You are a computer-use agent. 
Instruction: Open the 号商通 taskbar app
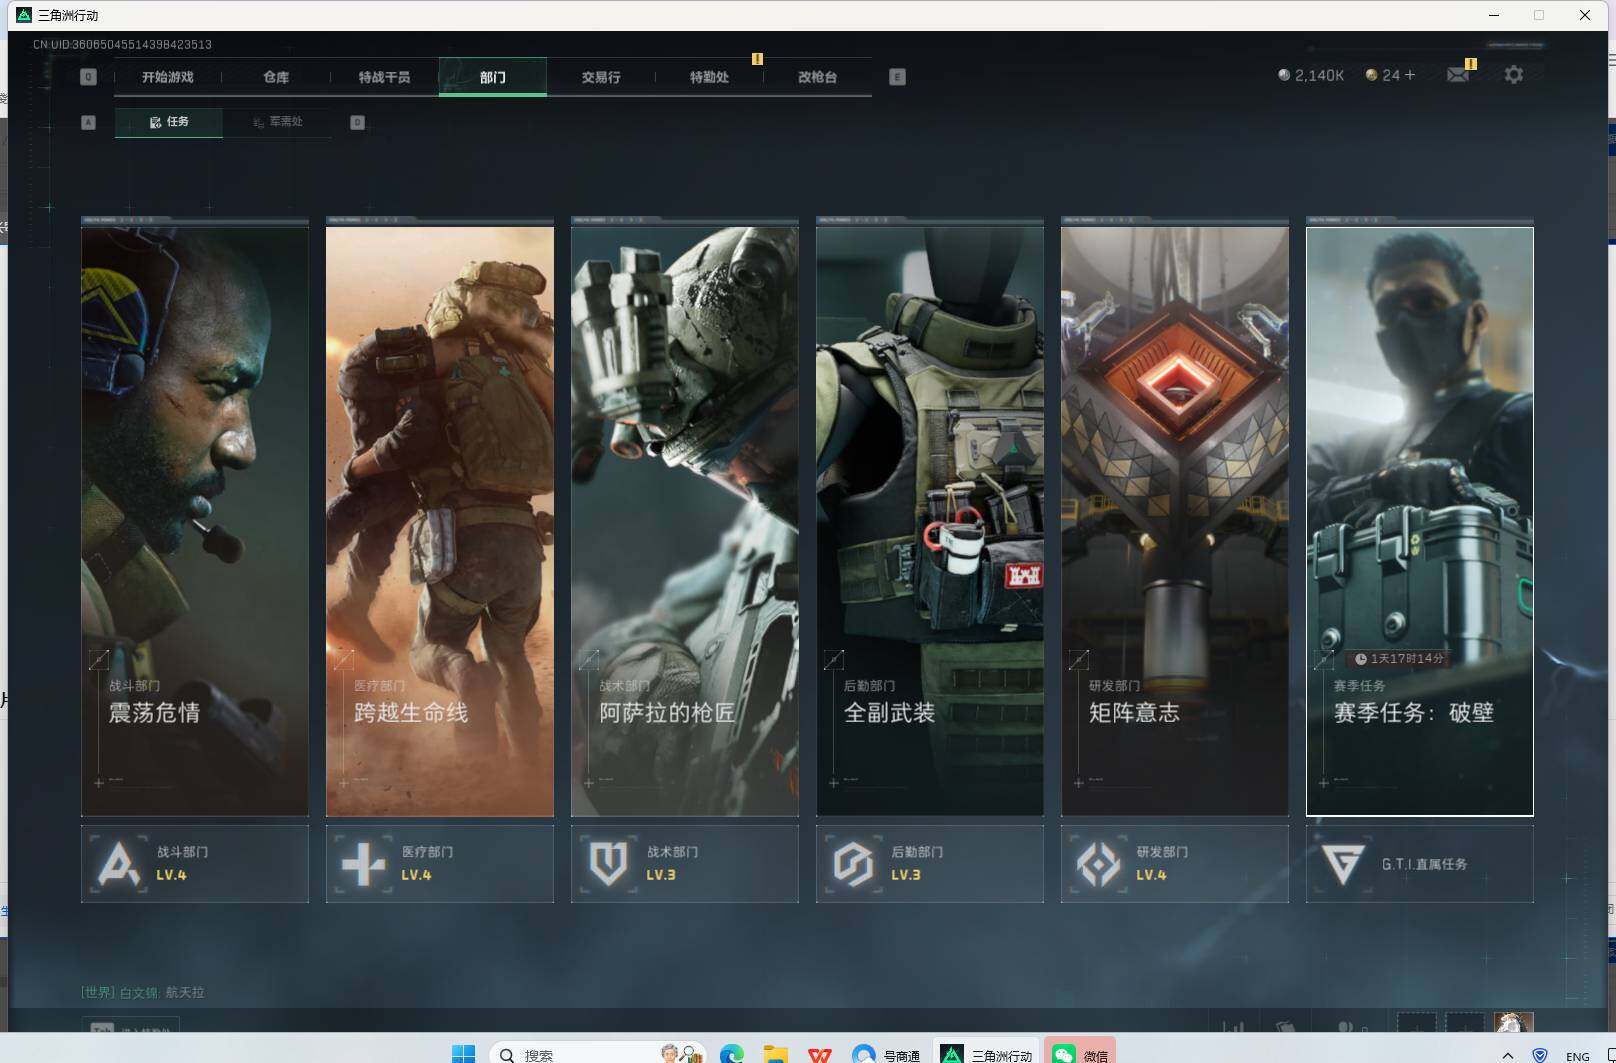886,1054
